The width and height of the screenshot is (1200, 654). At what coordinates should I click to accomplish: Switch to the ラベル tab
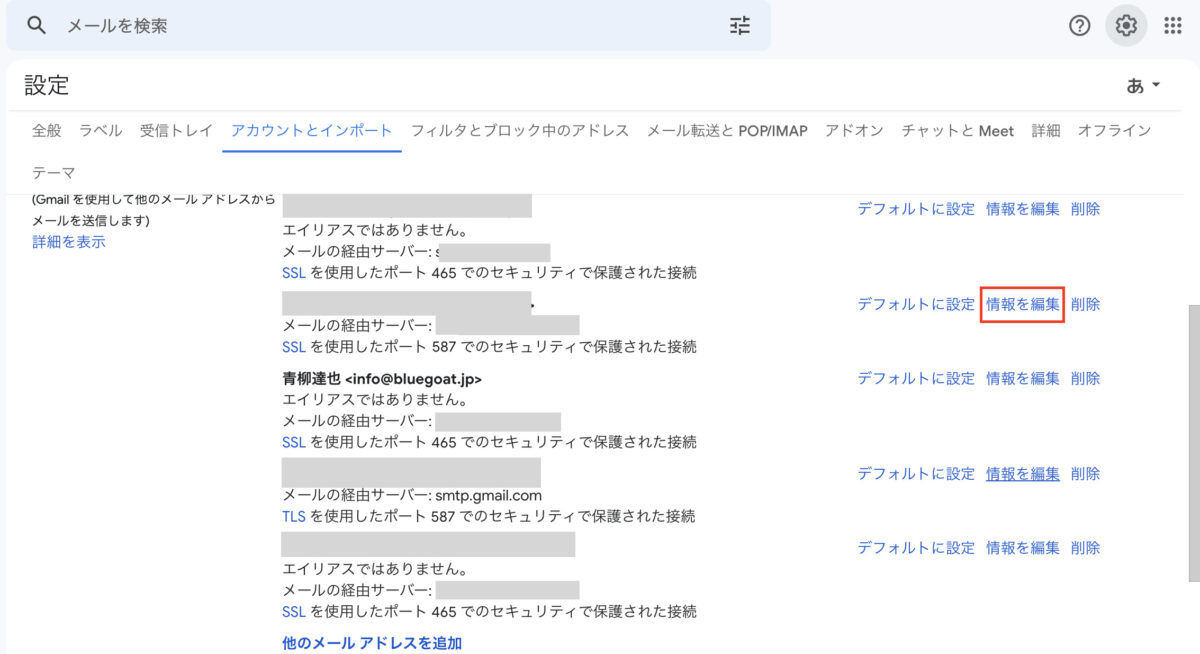click(101, 131)
